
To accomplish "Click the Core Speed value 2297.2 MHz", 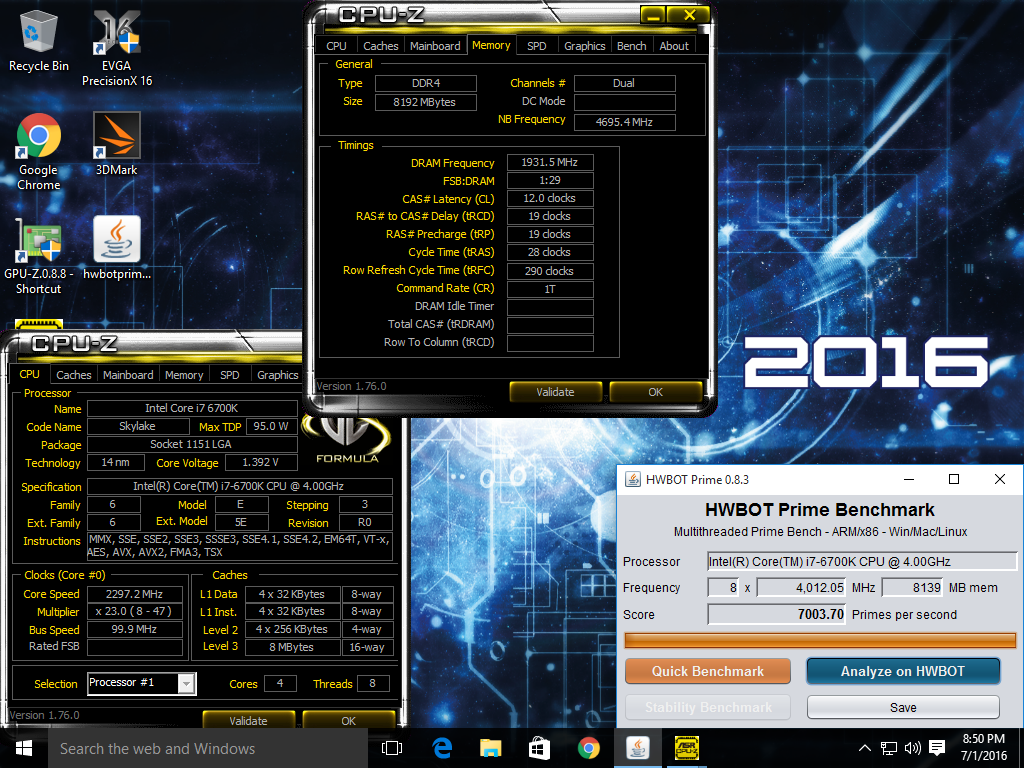I will (x=135, y=594).
